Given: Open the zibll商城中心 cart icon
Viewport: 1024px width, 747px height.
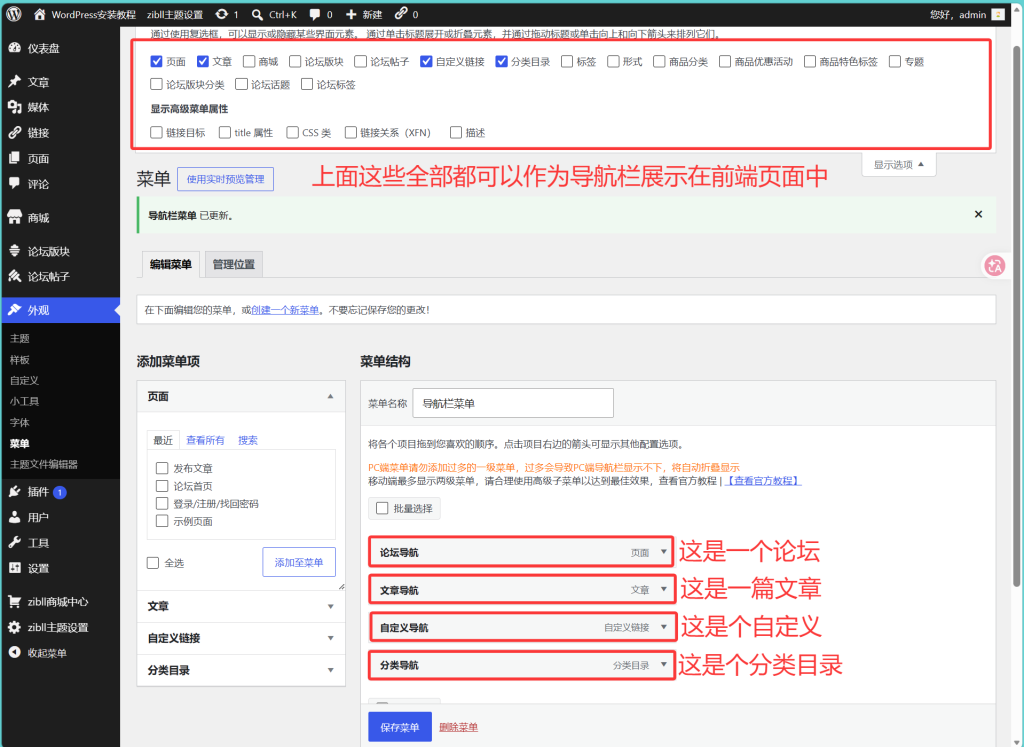Looking at the screenshot, I should (14, 601).
